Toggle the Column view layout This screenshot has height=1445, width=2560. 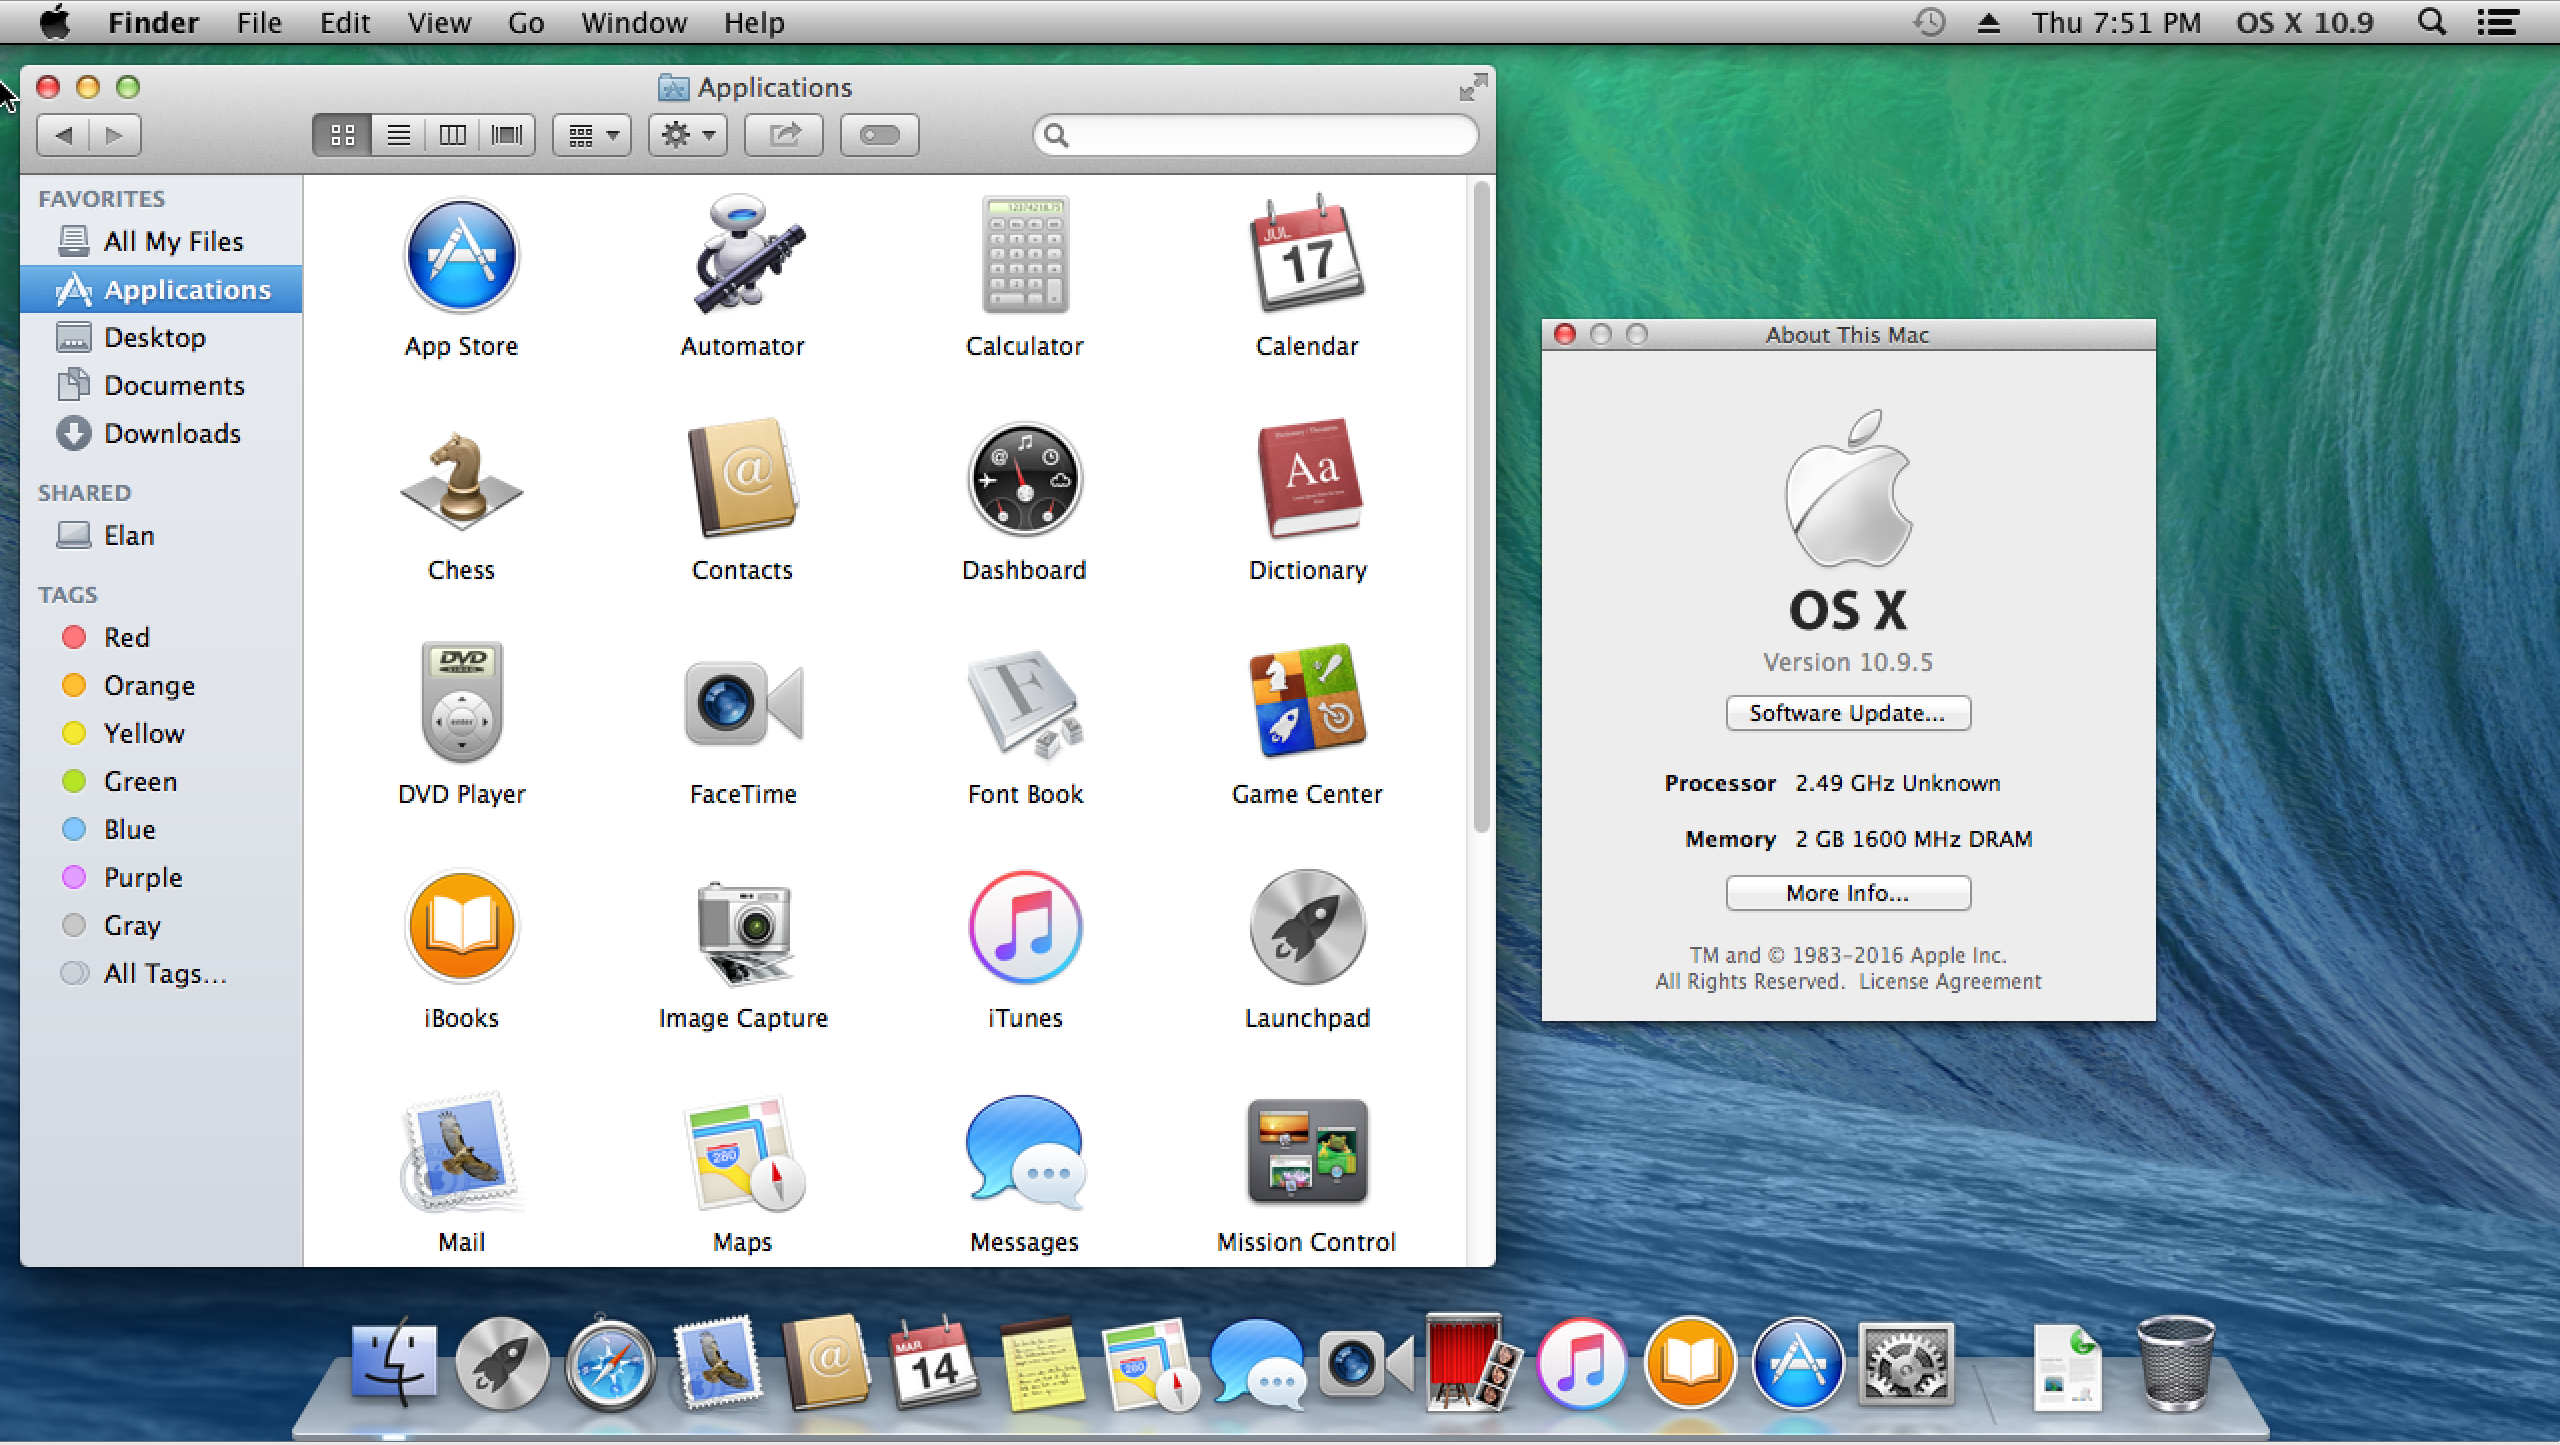454,134
